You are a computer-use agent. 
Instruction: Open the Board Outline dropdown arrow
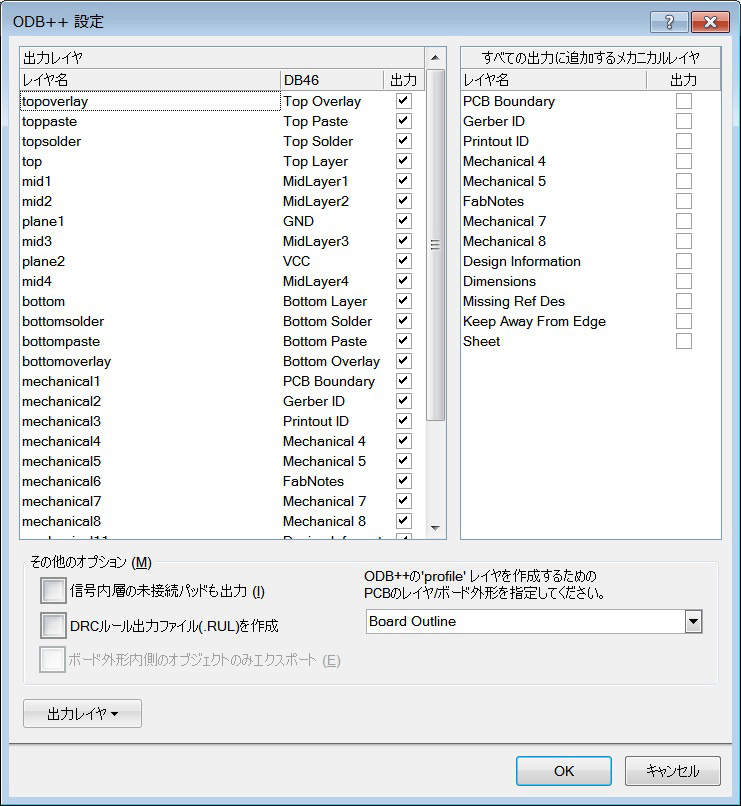693,621
